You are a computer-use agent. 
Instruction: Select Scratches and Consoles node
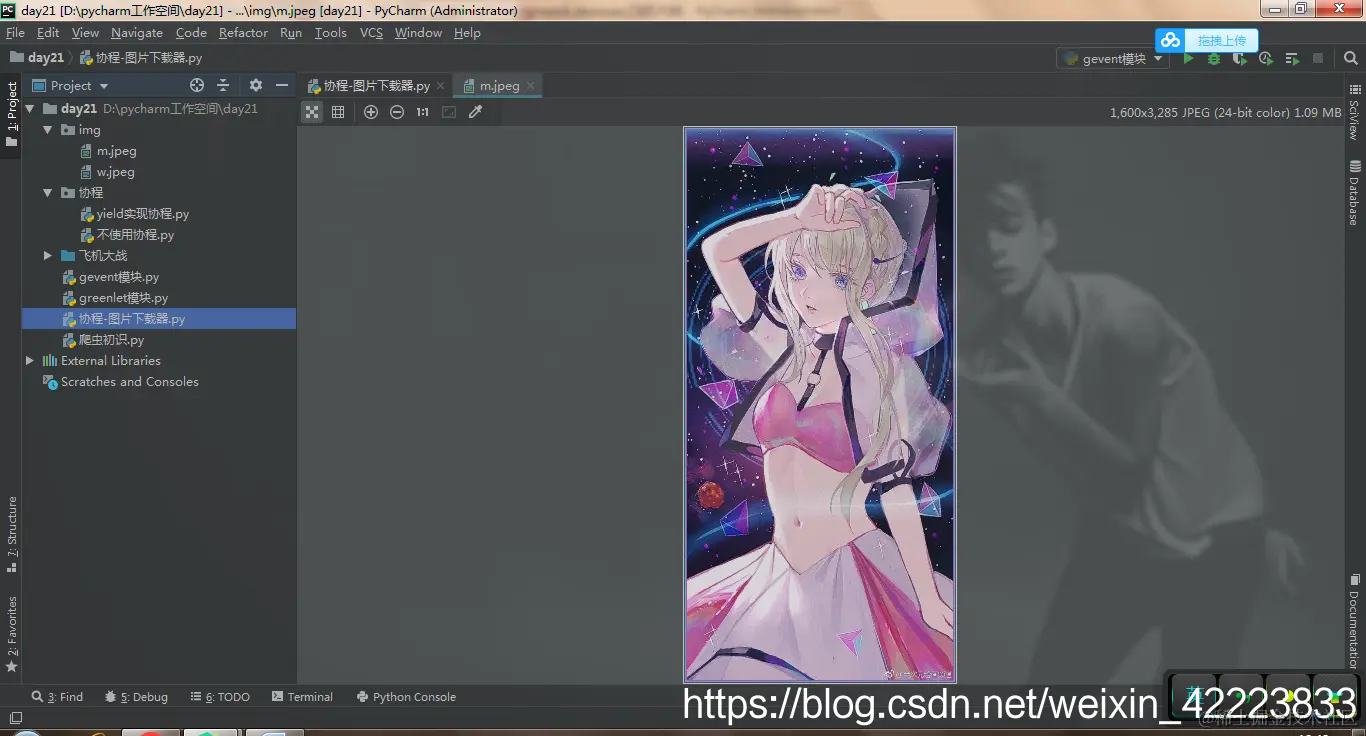pyautogui.click(x=129, y=382)
